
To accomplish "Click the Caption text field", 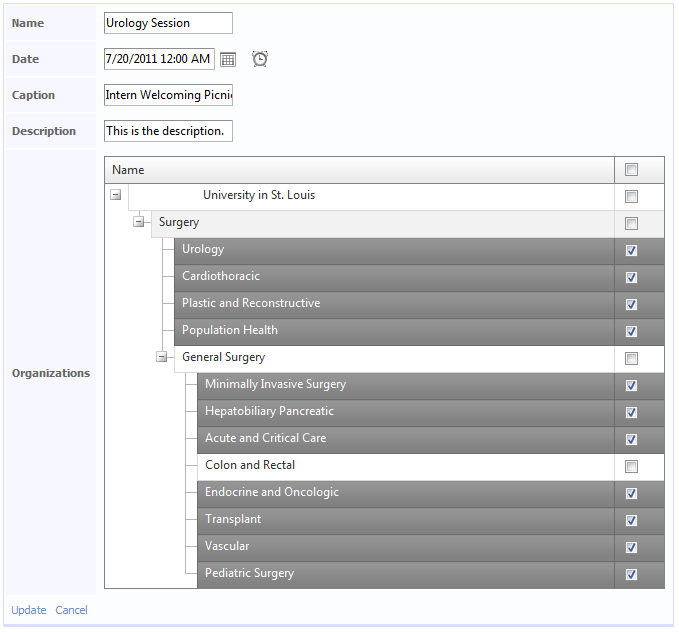I will click(168, 95).
